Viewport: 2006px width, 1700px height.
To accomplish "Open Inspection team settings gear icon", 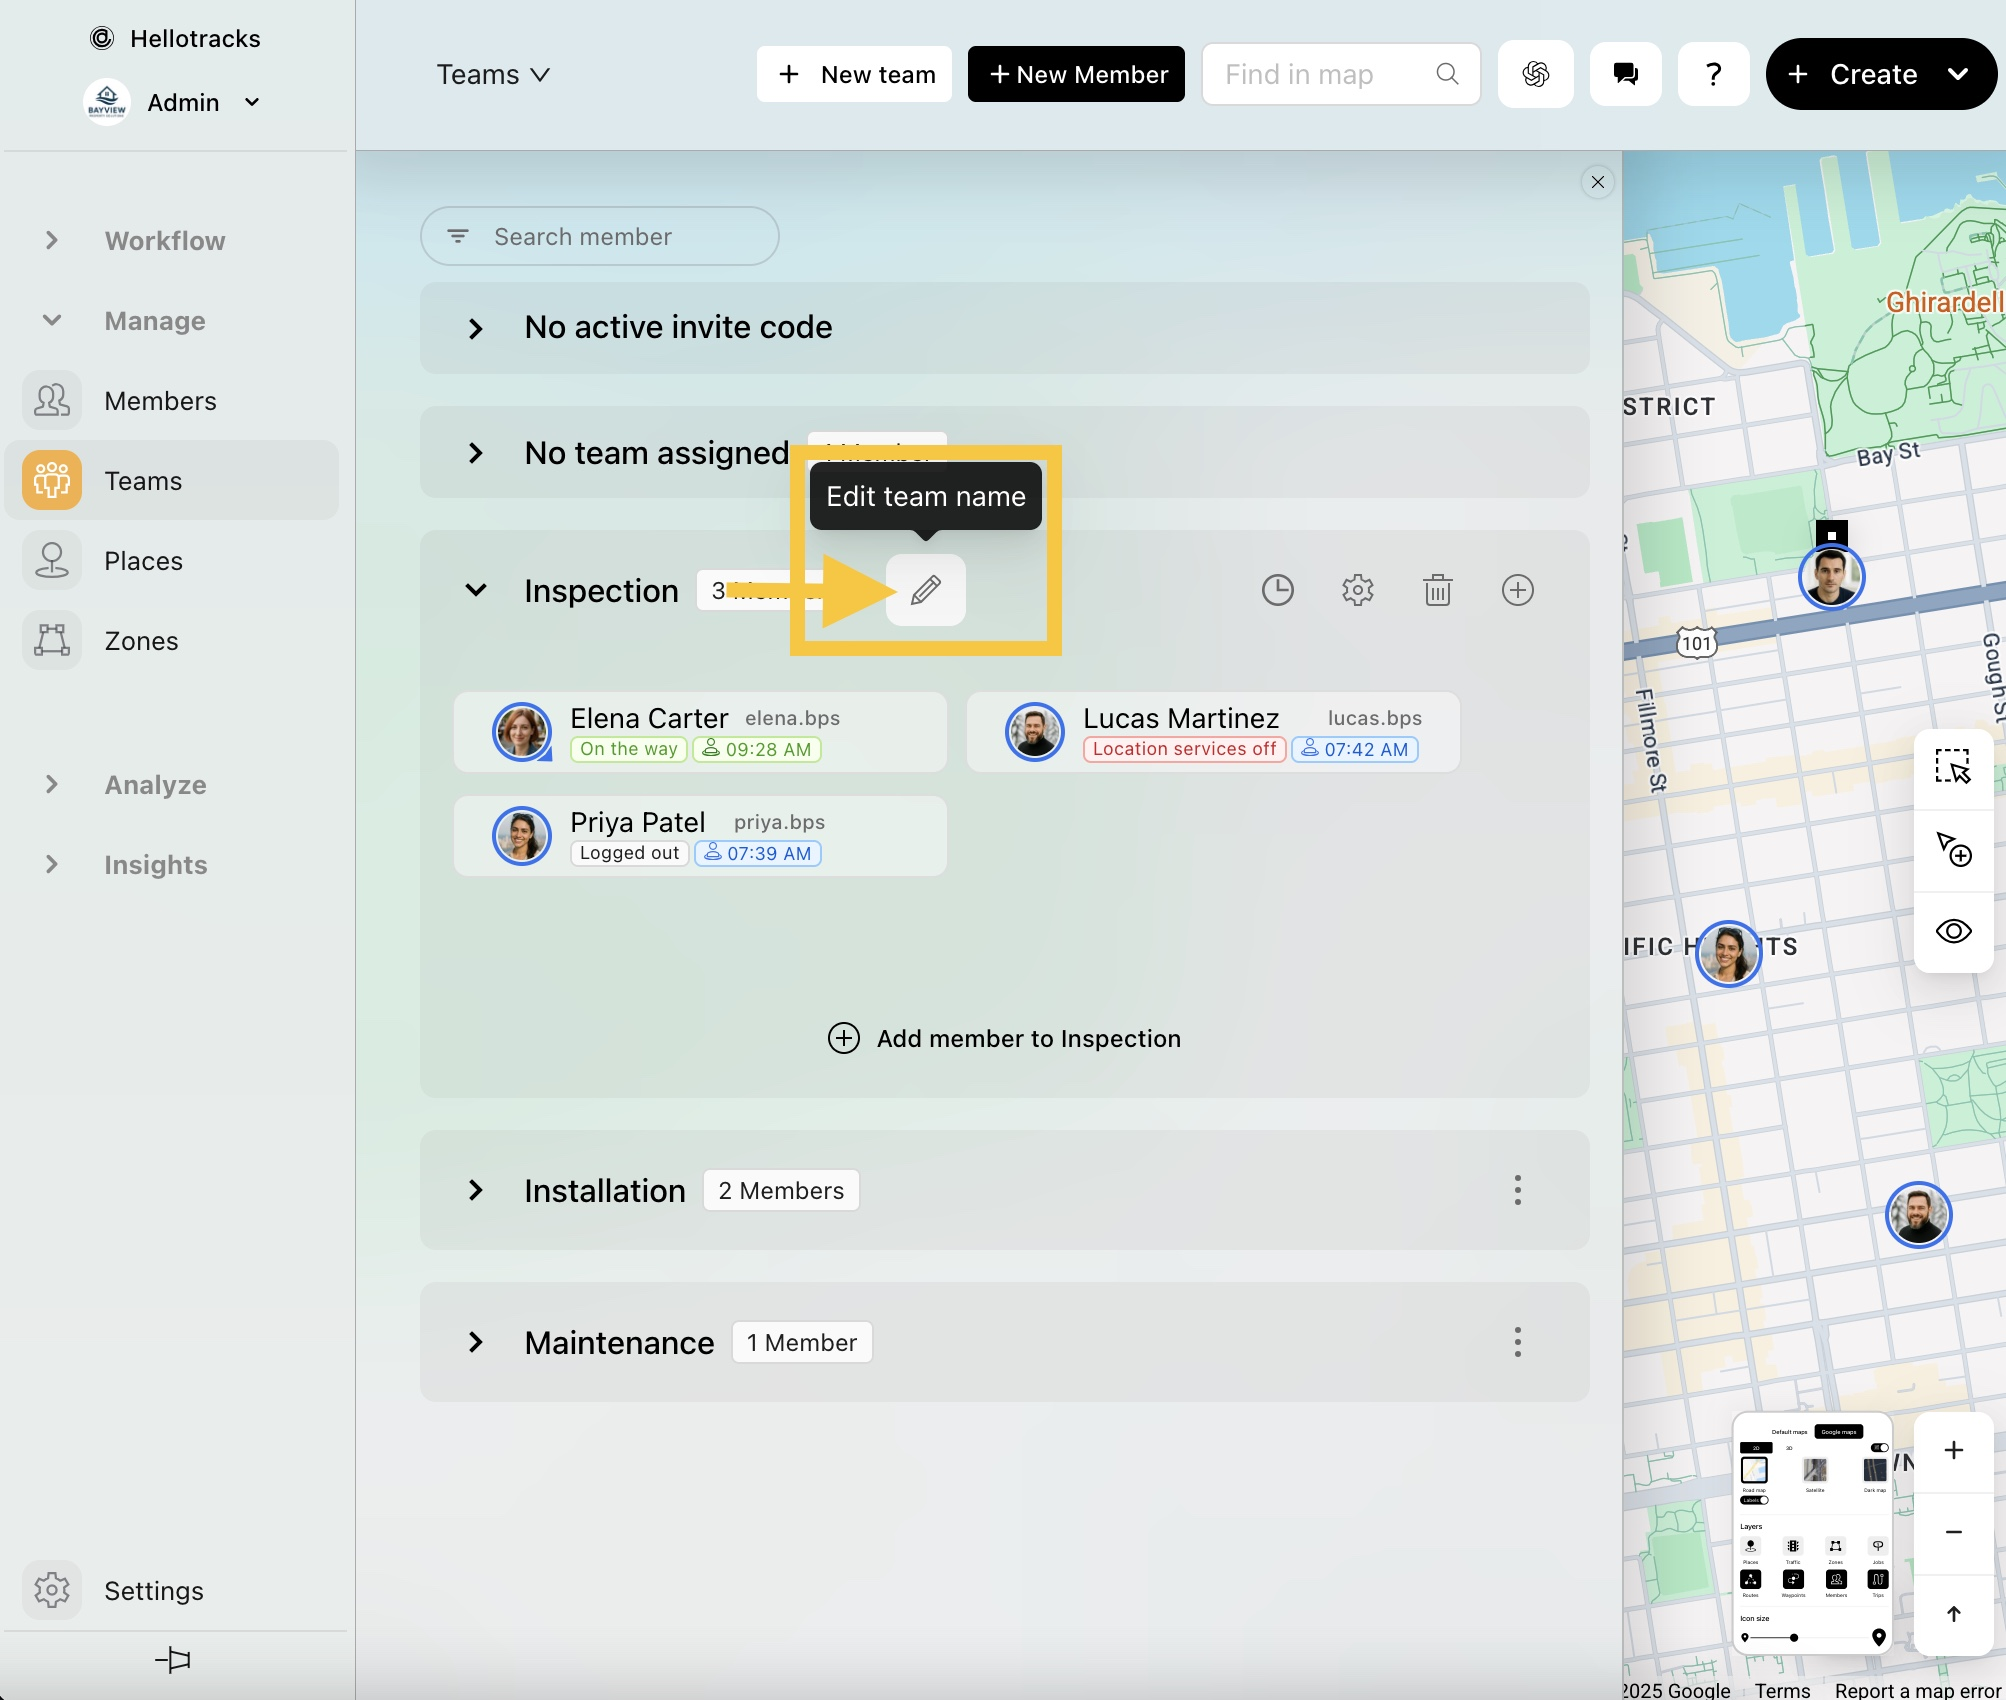I will point(1357,590).
